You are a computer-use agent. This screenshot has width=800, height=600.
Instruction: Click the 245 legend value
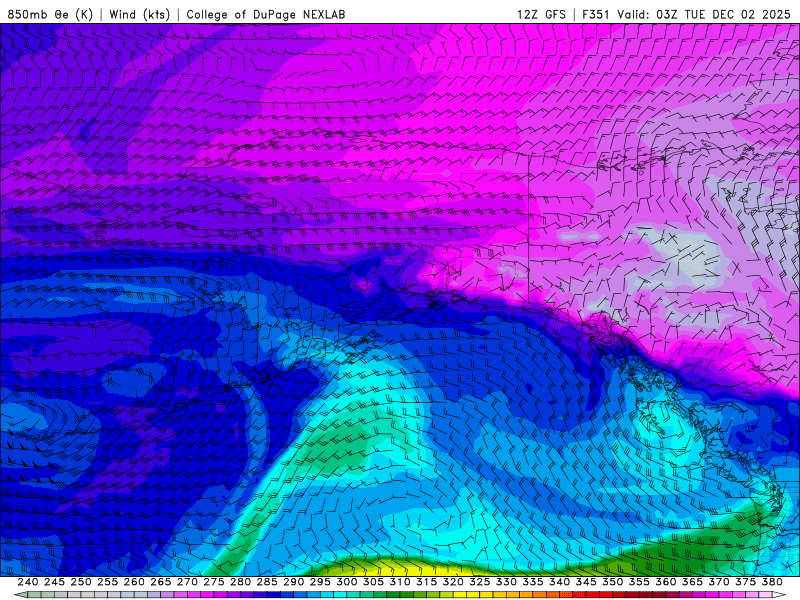click(x=54, y=582)
